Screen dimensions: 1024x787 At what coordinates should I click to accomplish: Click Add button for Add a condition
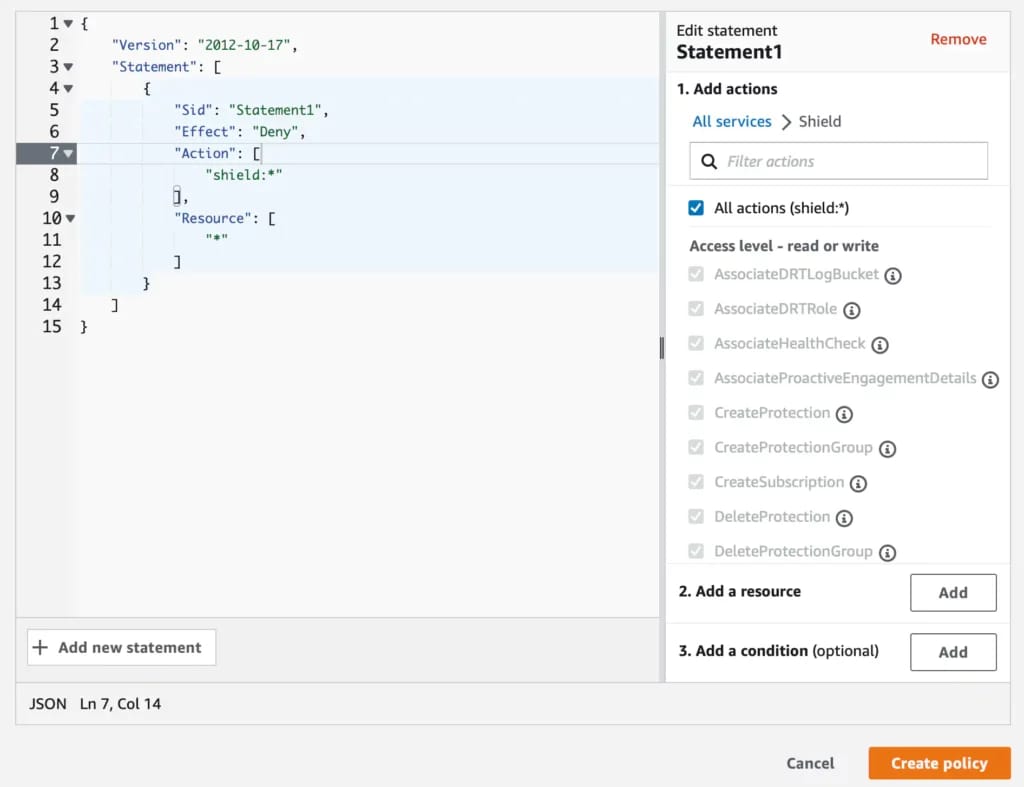pyautogui.click(x=953, y=652)
